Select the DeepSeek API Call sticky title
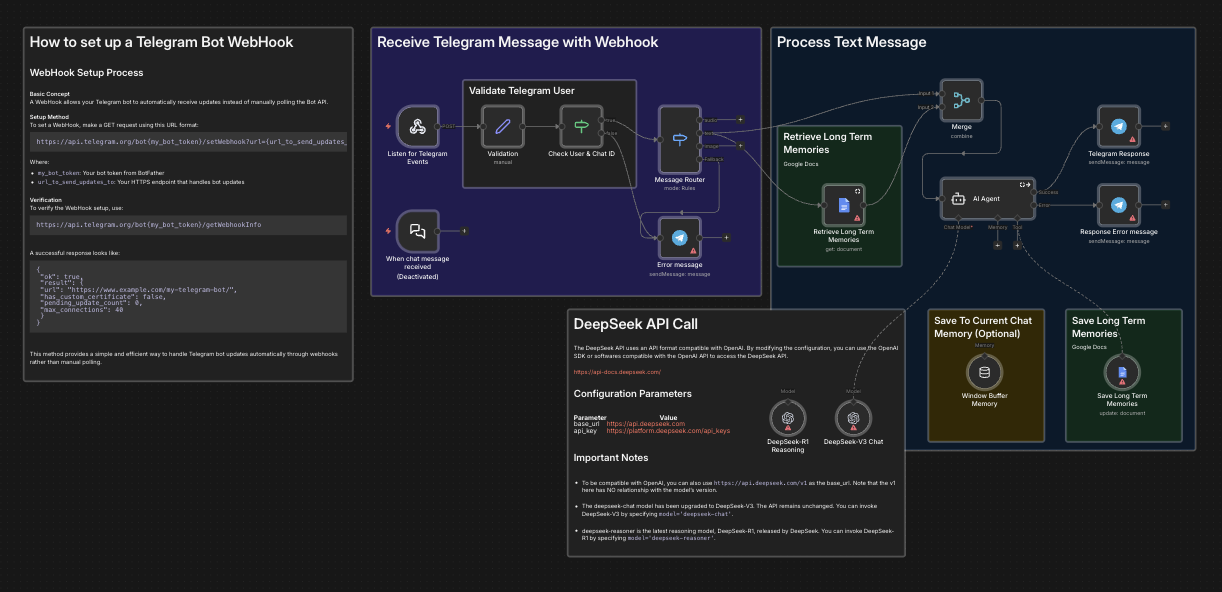Image resolution: width=1222 pixels, height=592 pixels. click(635, 324)
